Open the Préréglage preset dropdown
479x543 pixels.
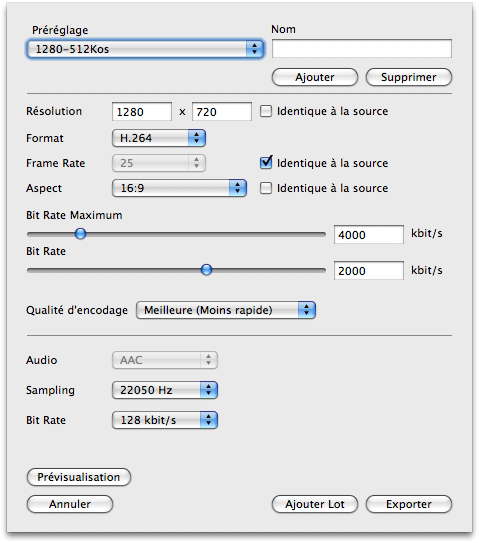click(x=145, y=49)
